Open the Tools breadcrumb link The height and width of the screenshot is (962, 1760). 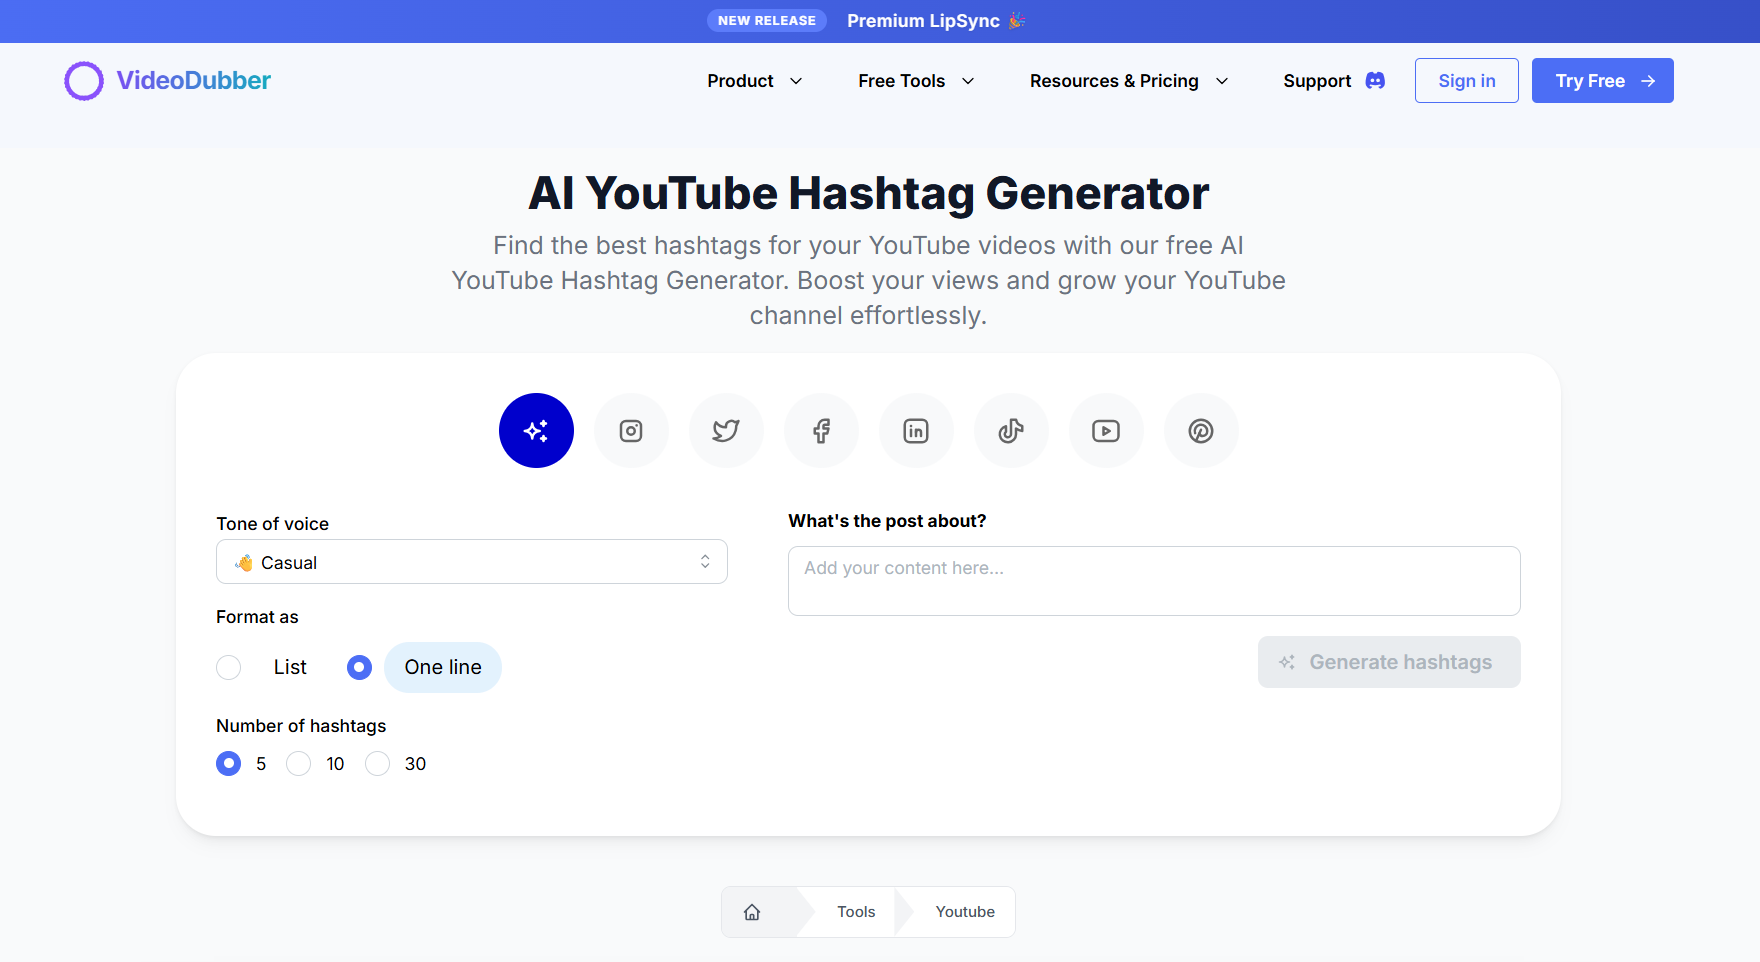[856, 912]
